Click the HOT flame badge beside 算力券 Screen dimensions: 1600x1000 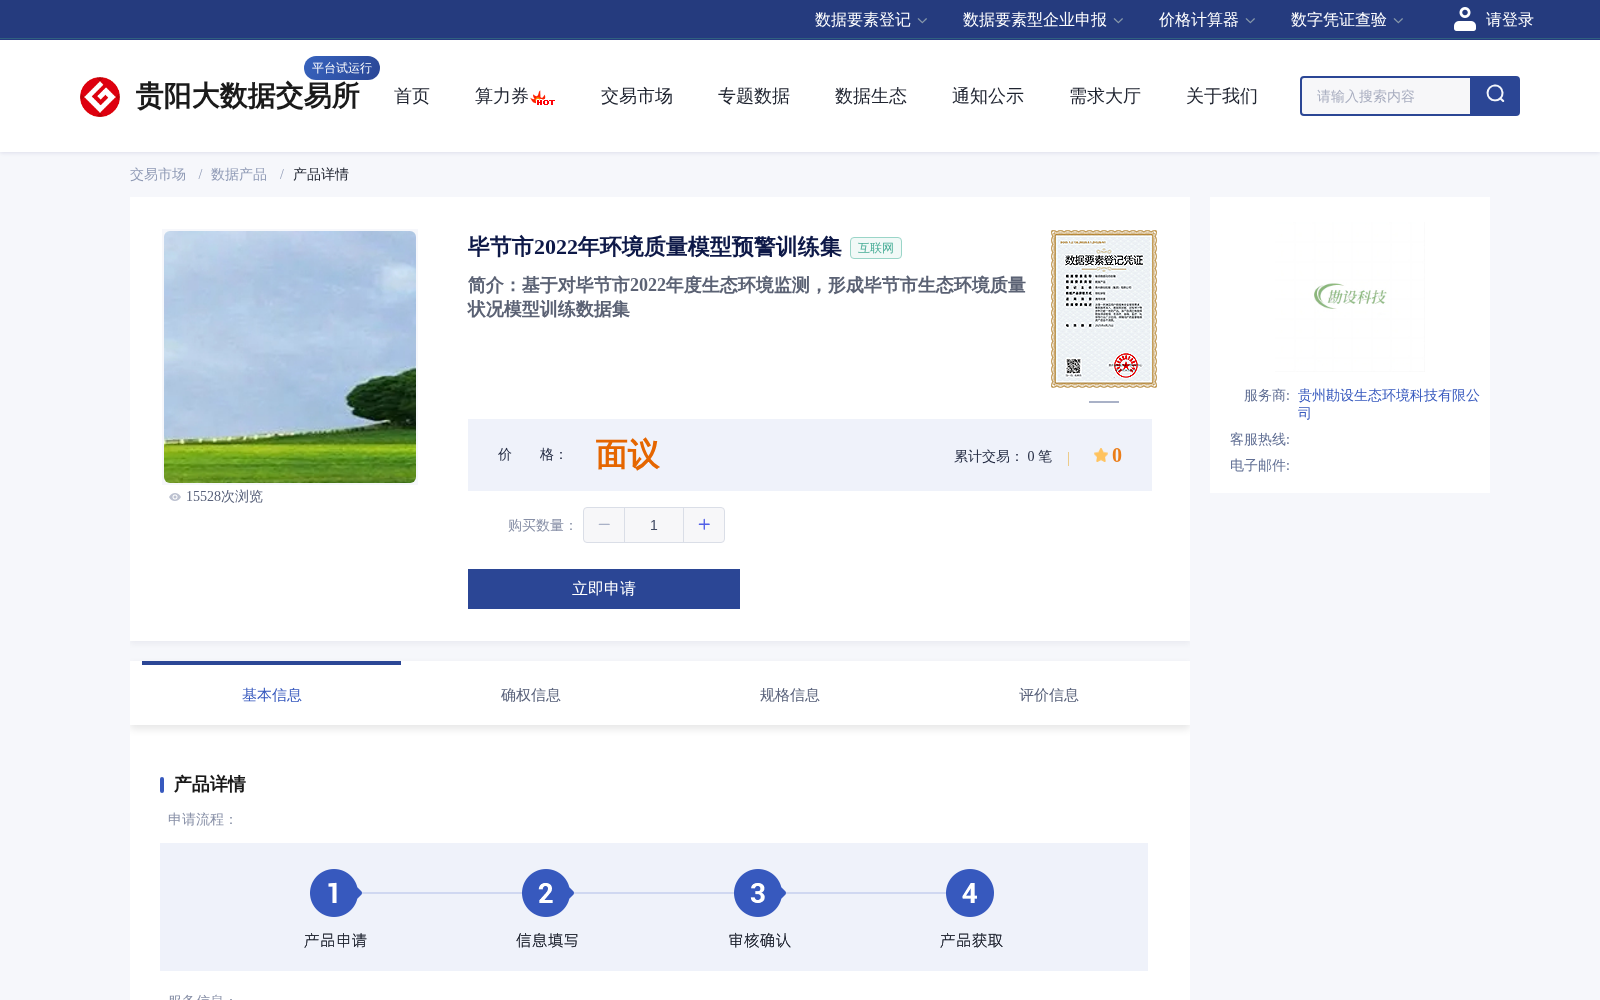543,99
